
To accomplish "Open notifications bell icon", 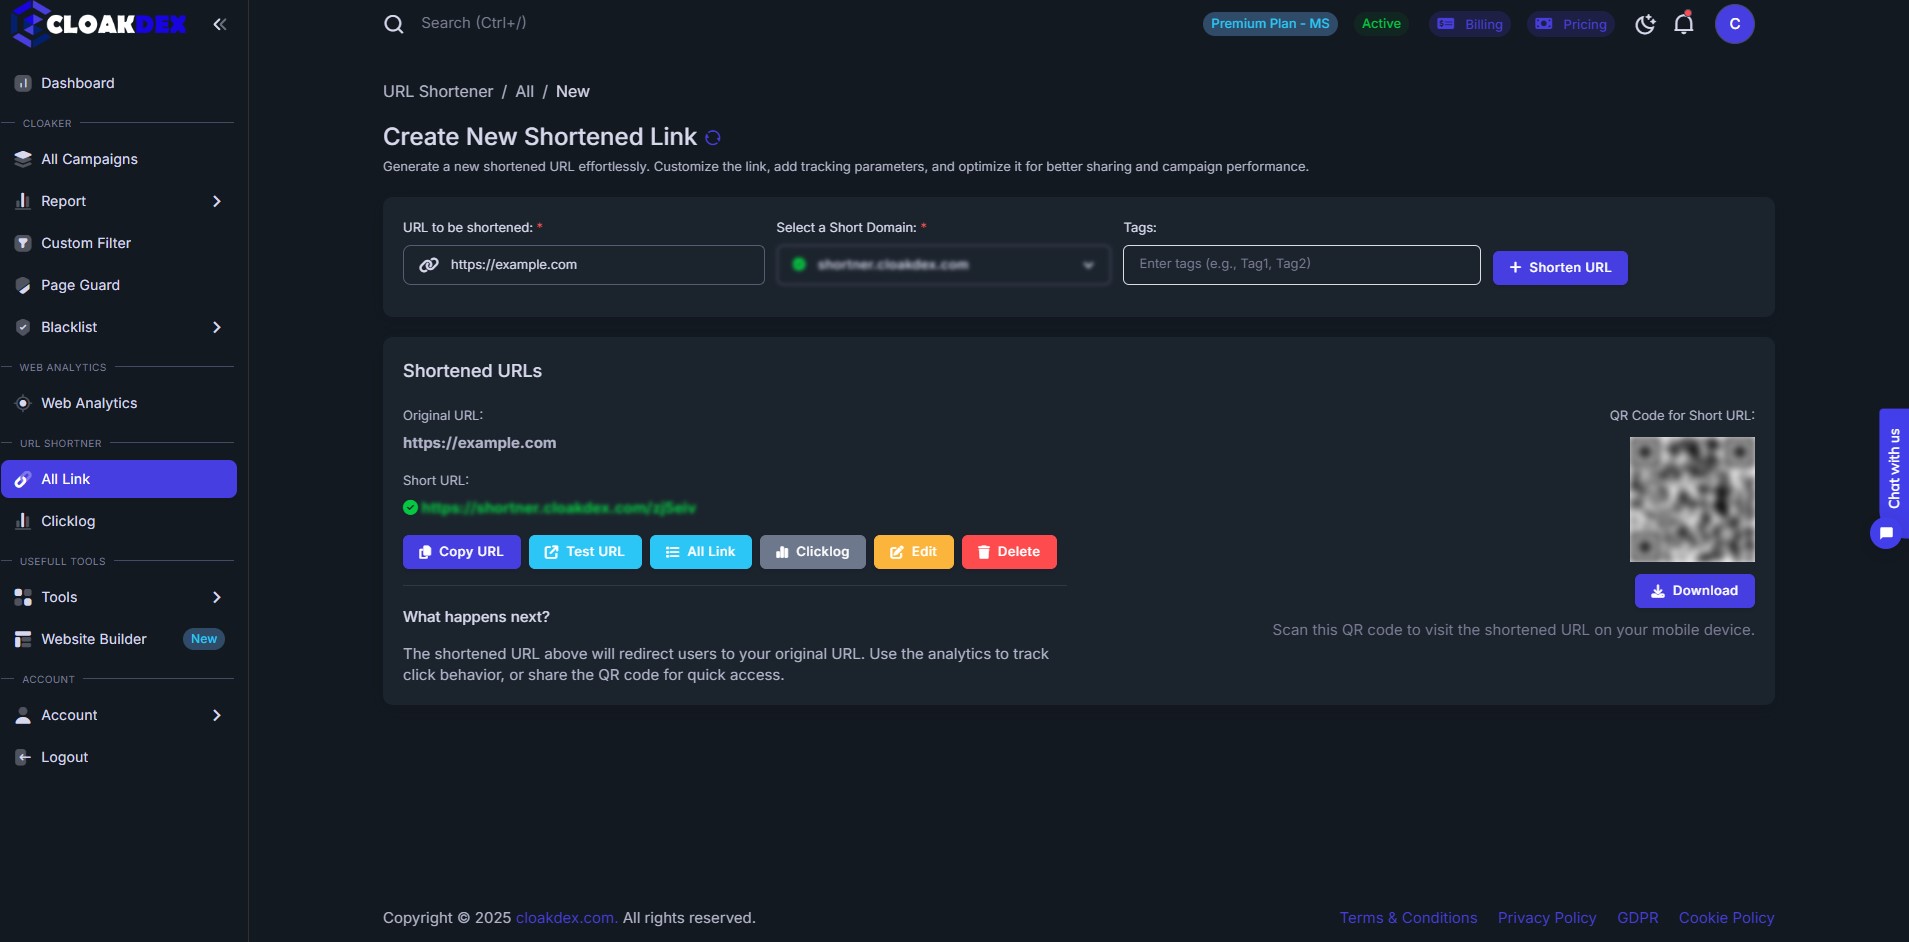I will coord(1684,23).
